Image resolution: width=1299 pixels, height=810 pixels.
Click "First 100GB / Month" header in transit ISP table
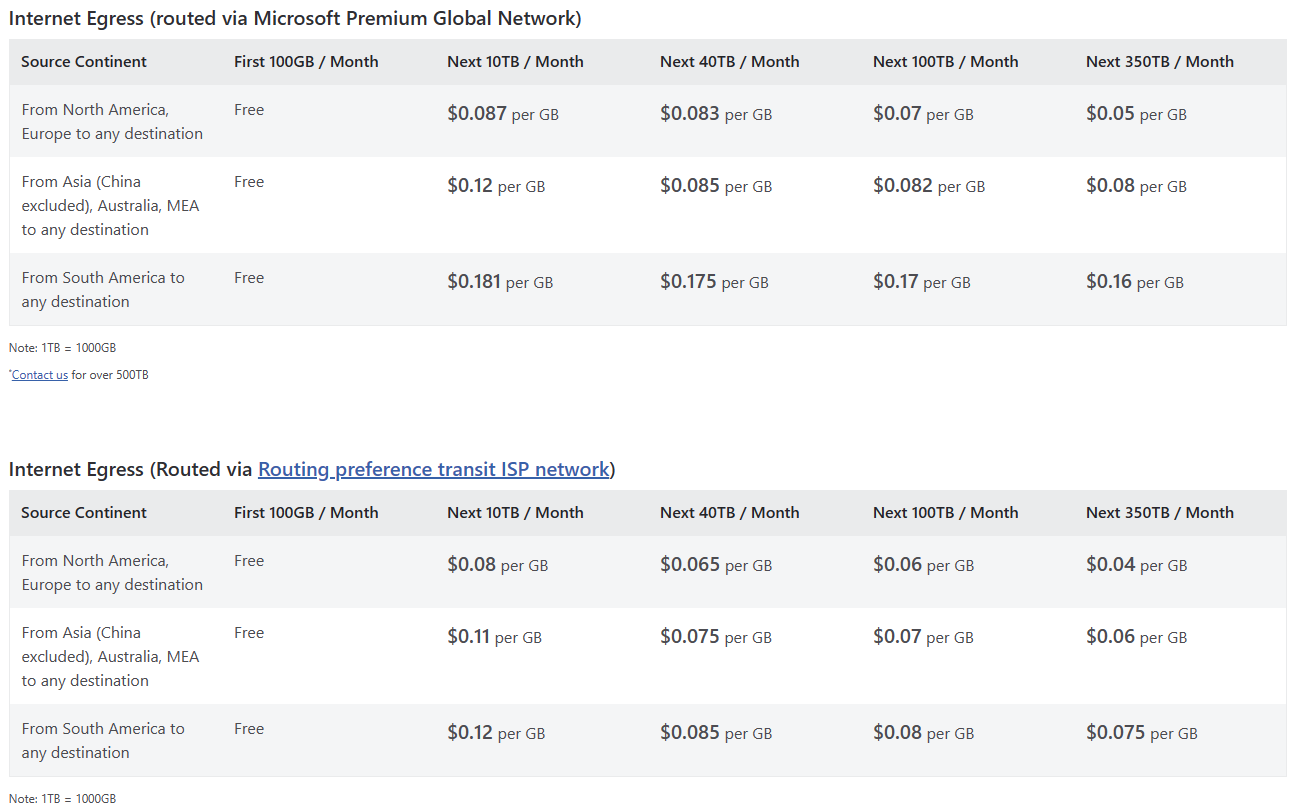click(x=306, y=513)
